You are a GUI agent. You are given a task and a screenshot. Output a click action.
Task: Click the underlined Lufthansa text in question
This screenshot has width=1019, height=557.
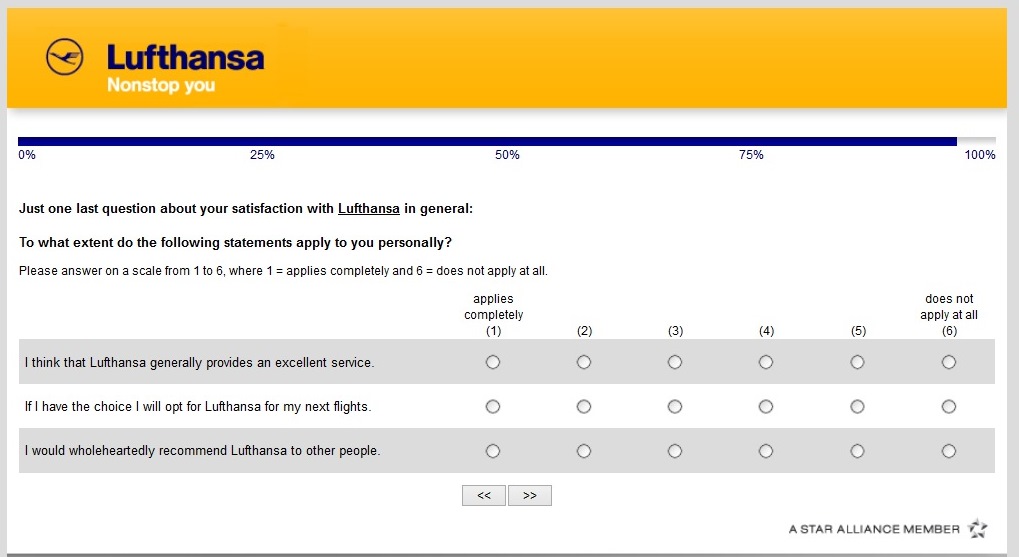click(x=369, y=209)
